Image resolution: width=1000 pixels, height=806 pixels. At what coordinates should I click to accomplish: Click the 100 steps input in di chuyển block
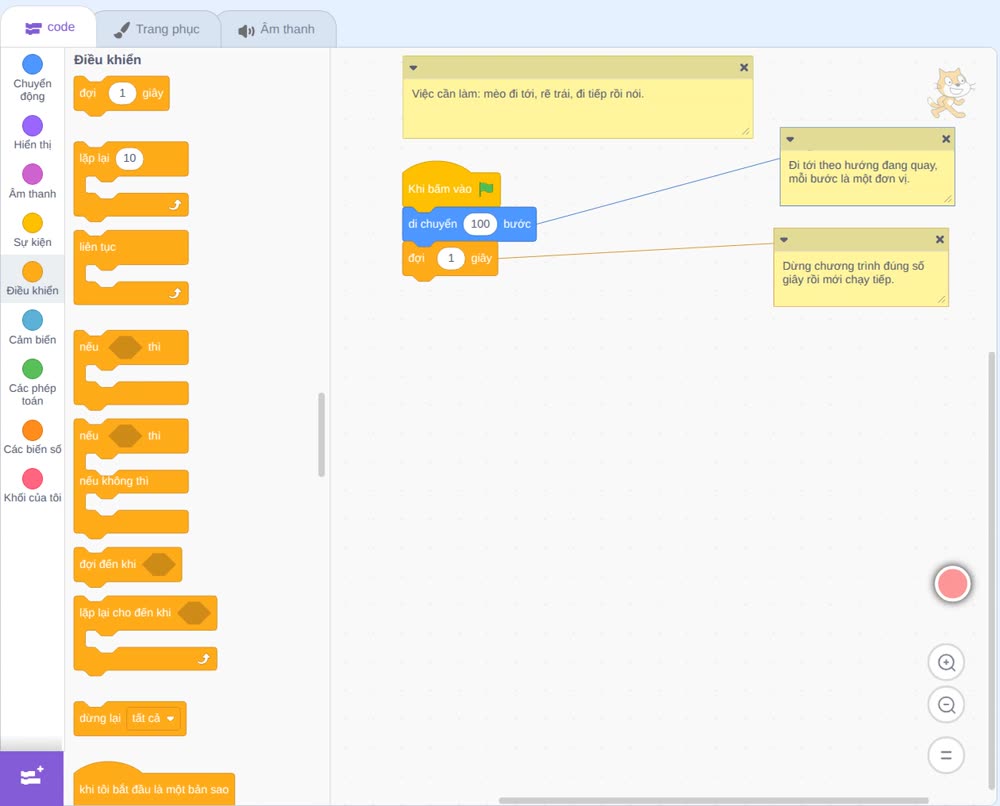tap(480, 224)
